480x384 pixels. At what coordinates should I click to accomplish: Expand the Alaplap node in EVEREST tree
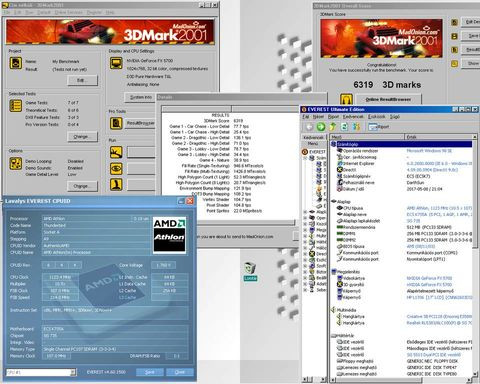[x=305, y=212]
